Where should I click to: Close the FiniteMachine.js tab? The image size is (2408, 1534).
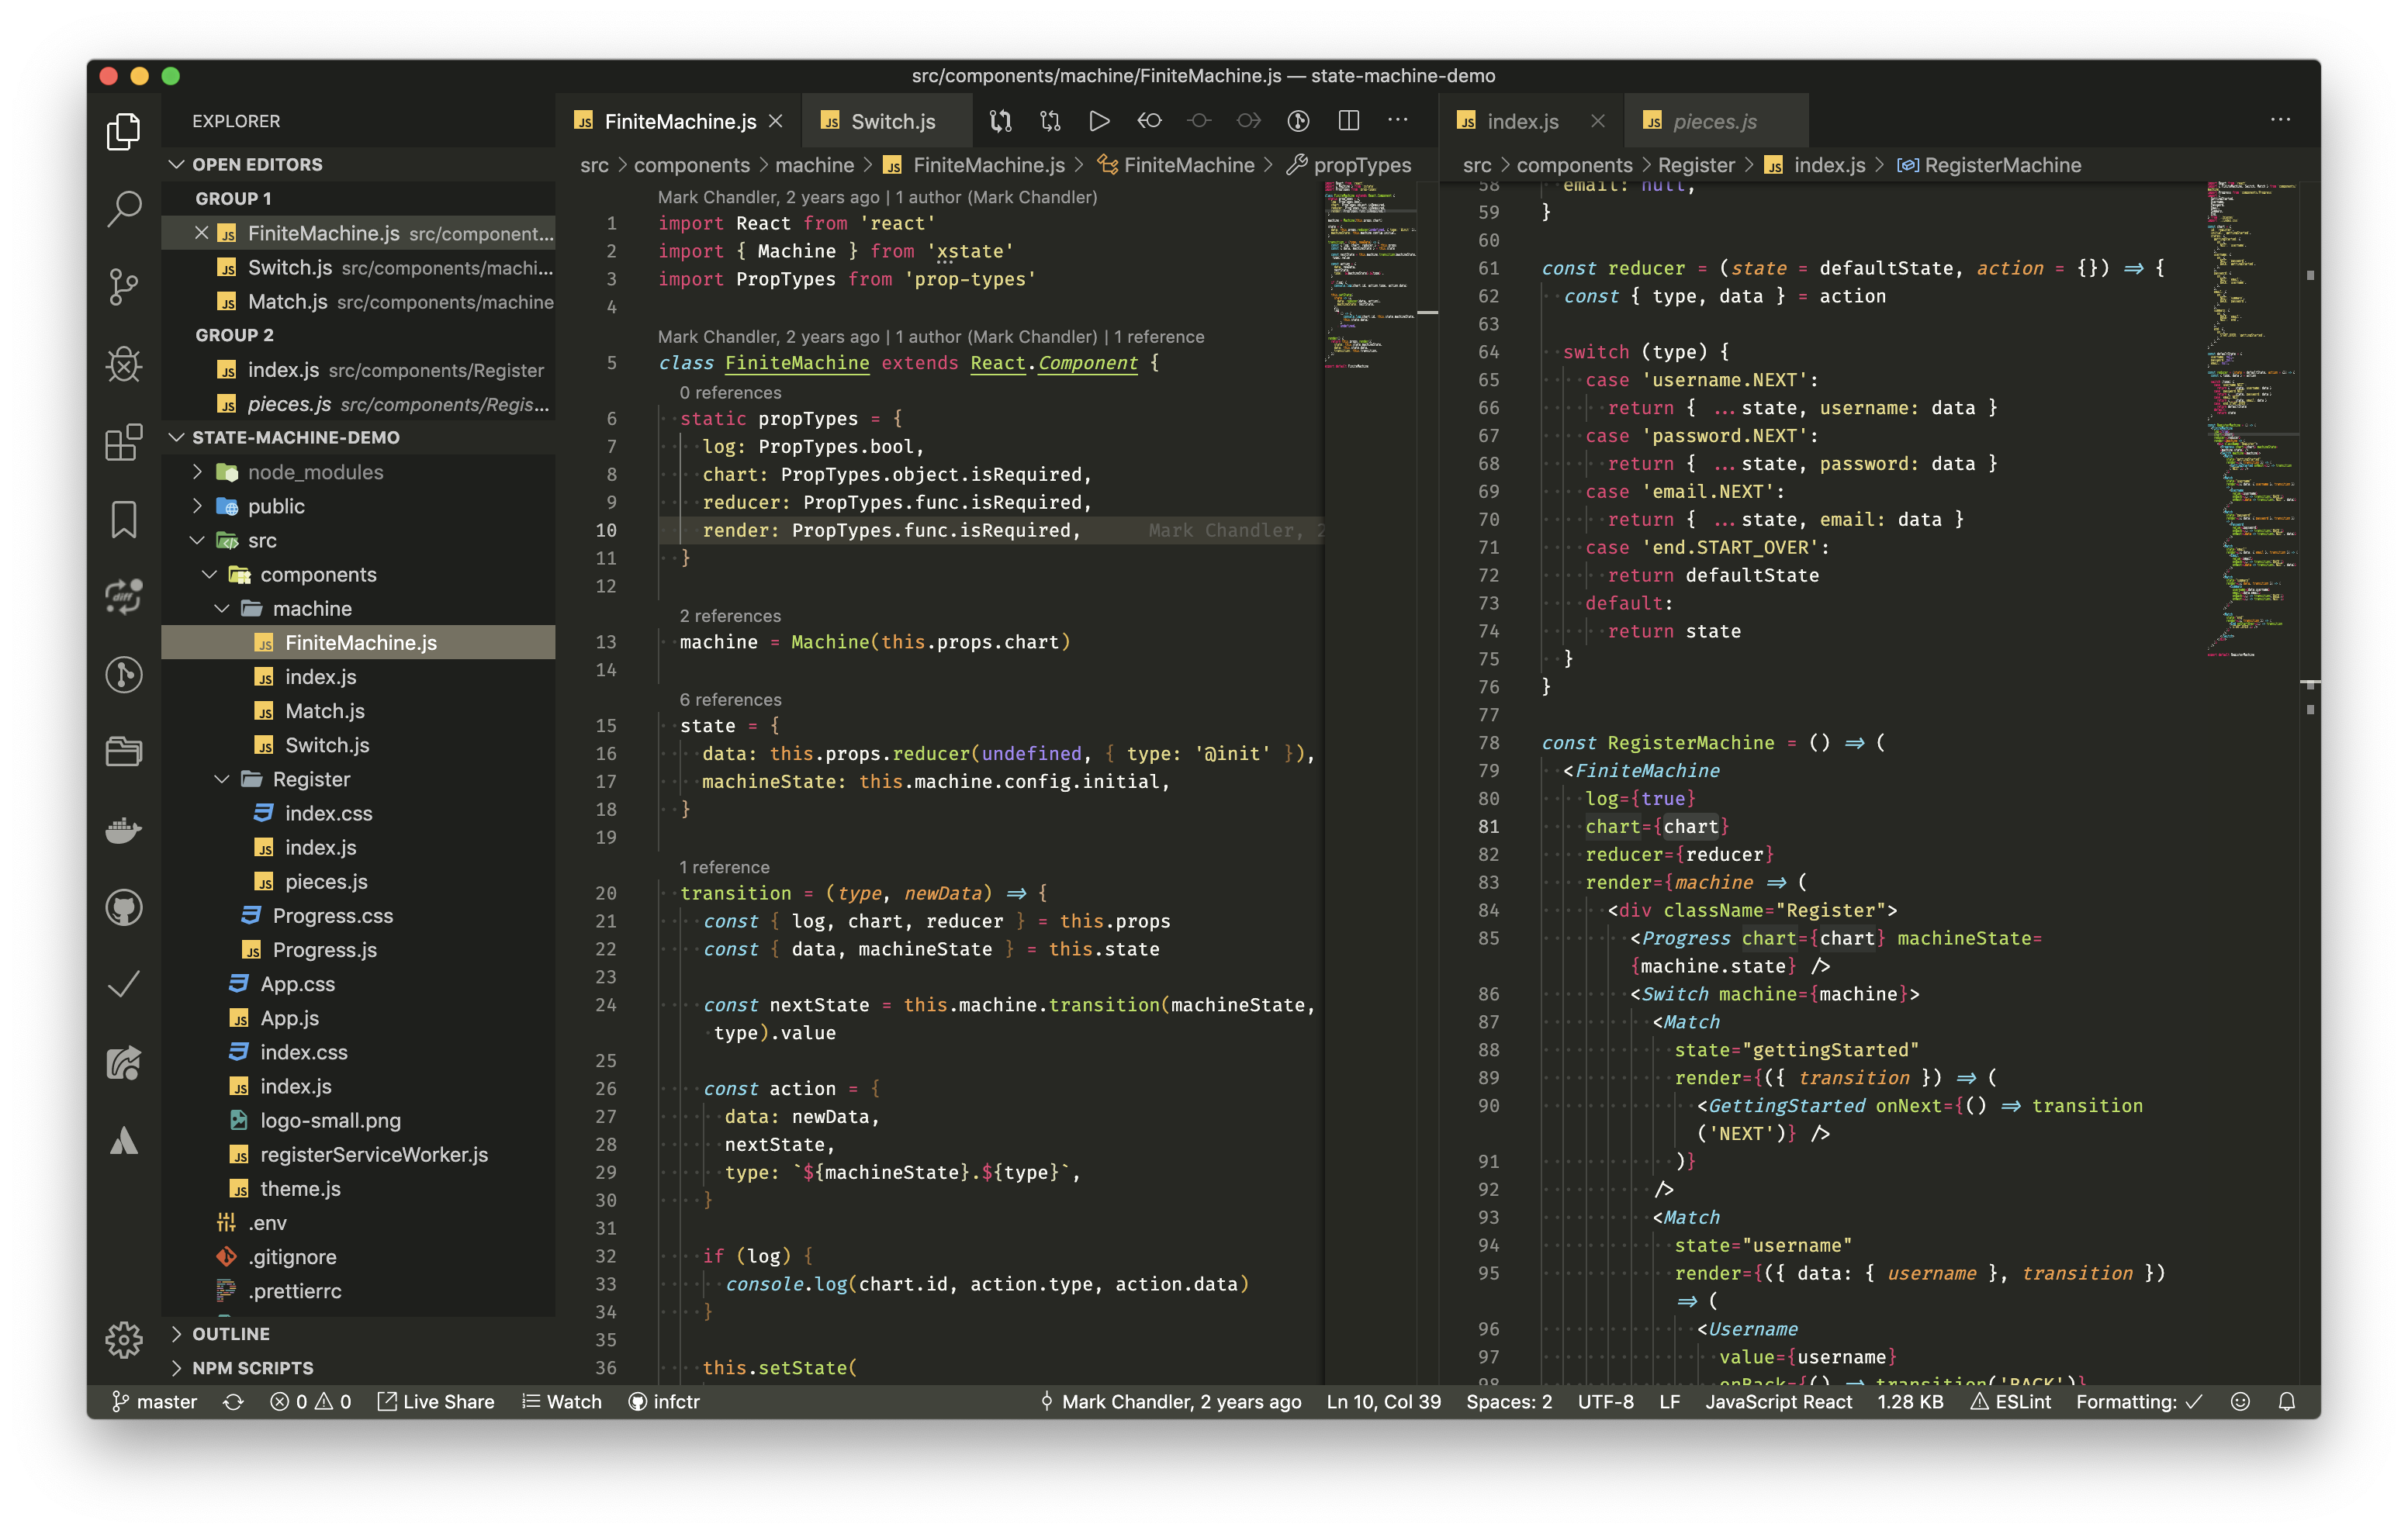(776, 121)
